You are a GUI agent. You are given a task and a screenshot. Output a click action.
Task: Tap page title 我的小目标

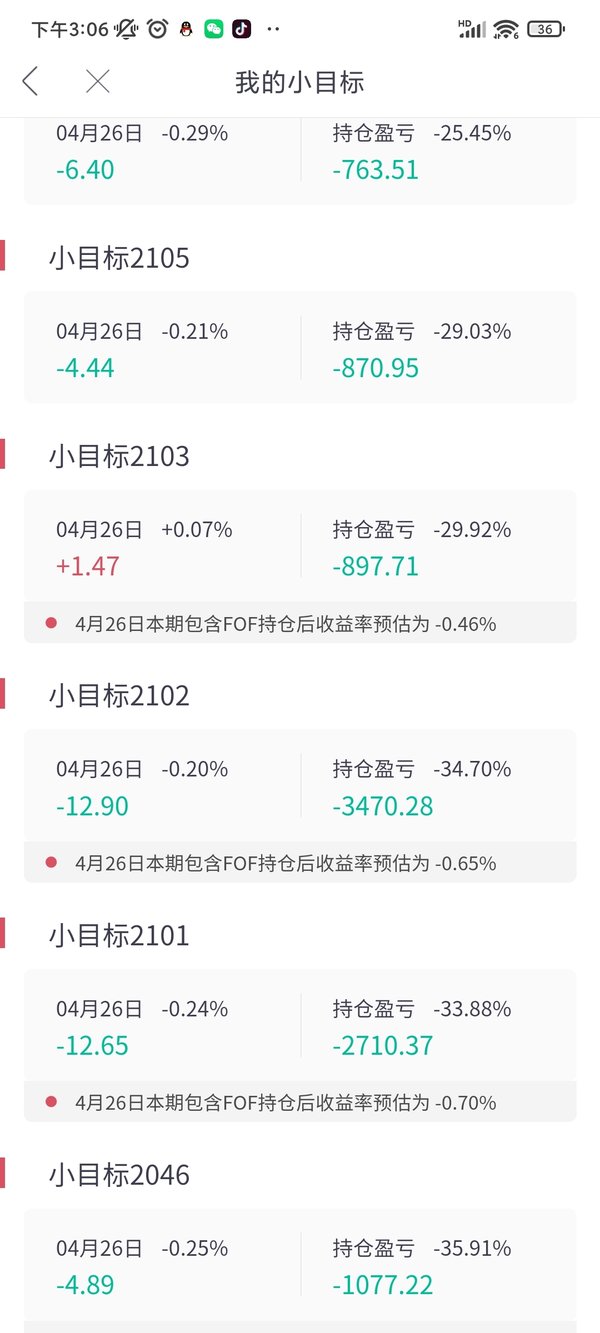(x=300, y=82)
